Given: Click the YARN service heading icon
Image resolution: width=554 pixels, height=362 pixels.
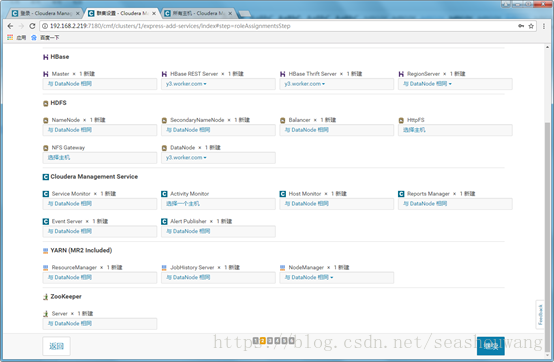Looking at the screenshot, I should pyautogui.click(x=46, y=251).
